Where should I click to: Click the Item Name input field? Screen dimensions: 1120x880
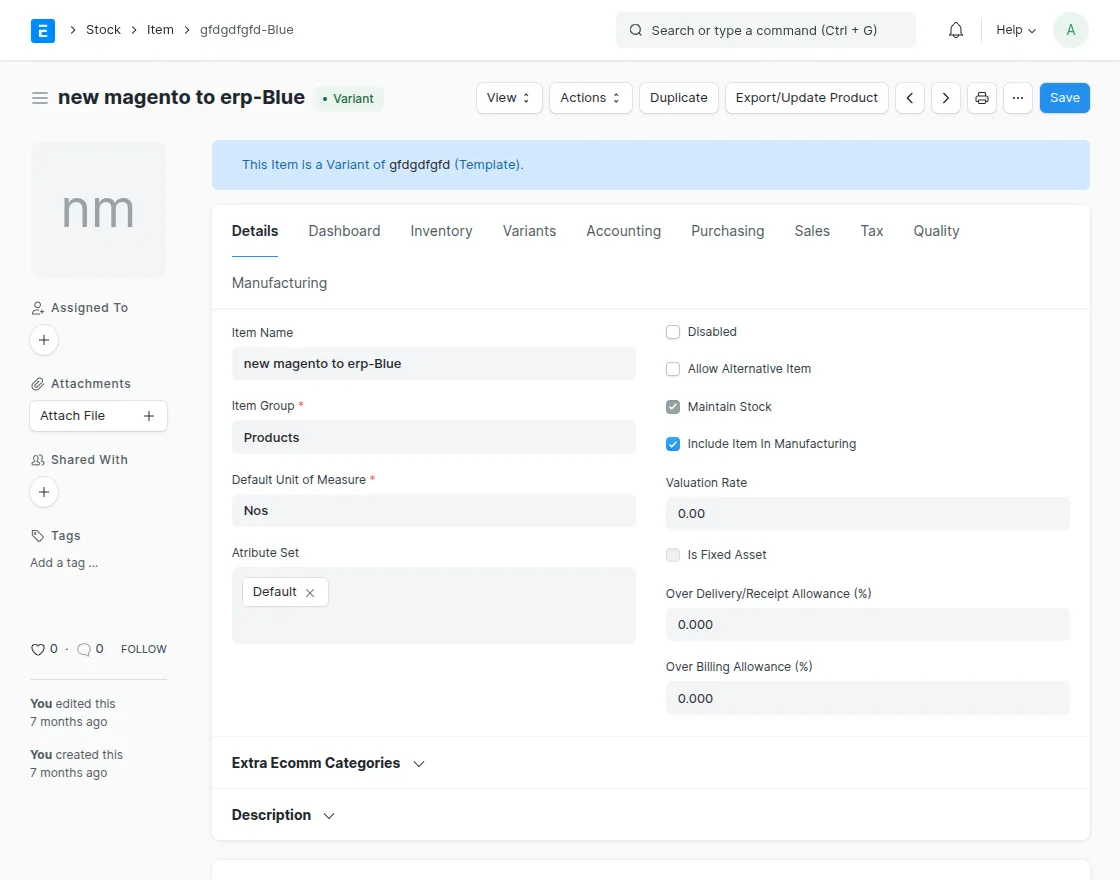(433, 363)
